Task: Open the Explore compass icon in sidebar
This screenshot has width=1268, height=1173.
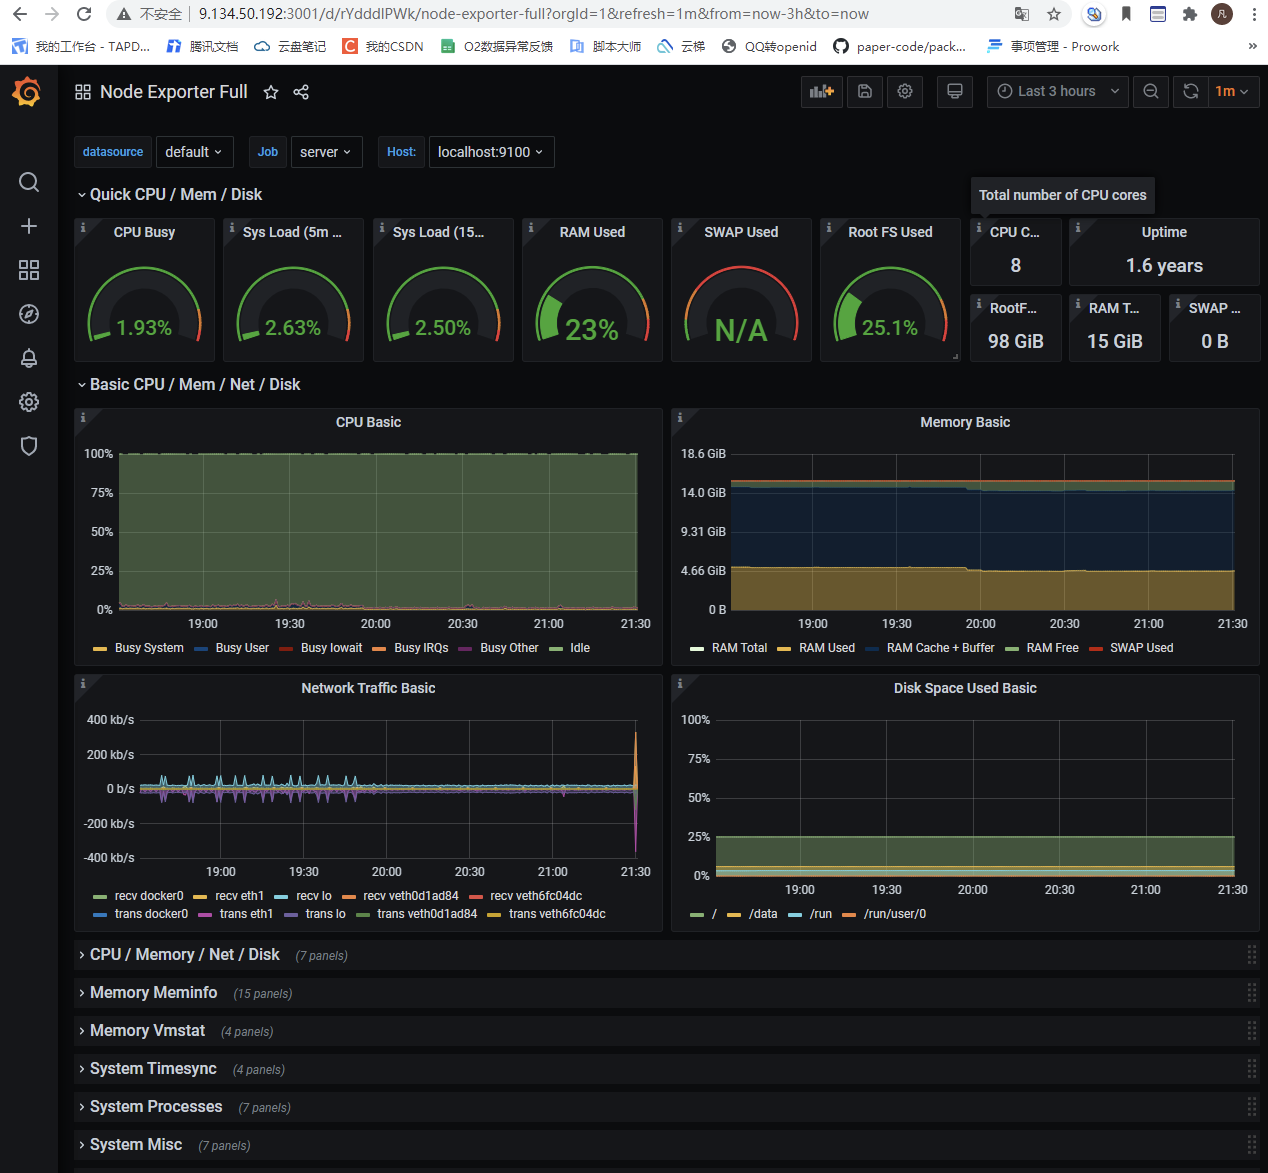Action: tap(29, 314)
